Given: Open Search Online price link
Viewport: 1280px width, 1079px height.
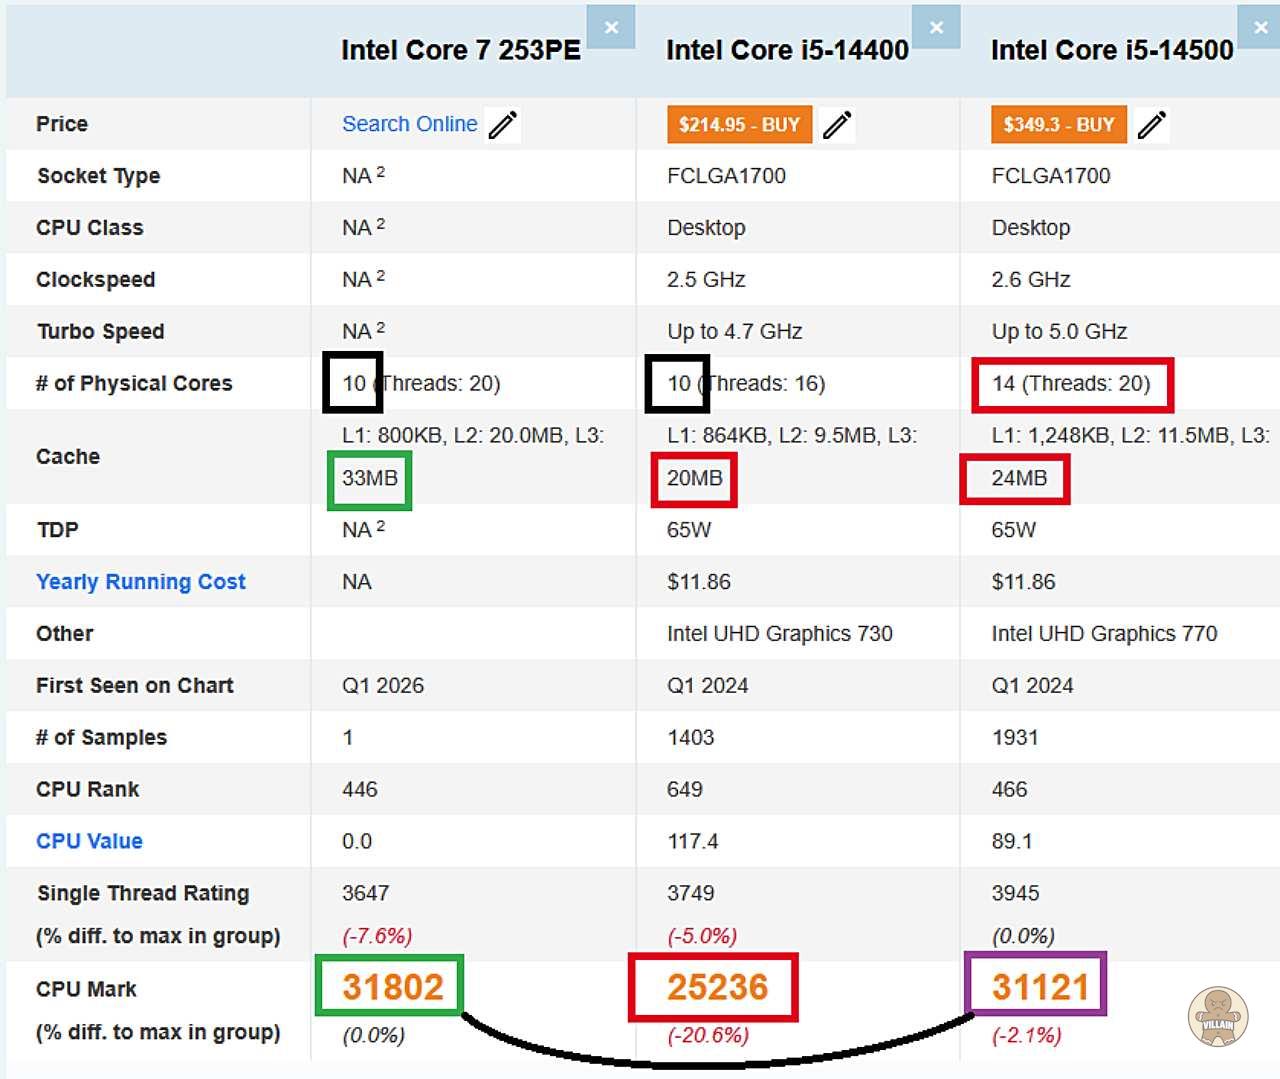Looking at the screenshot, I should coord(409,124).
